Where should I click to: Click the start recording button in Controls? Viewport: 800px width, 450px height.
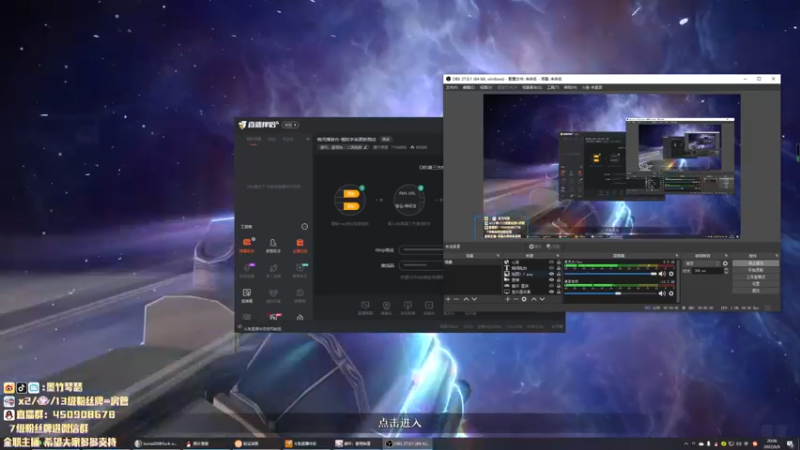[x=756, y=270]
